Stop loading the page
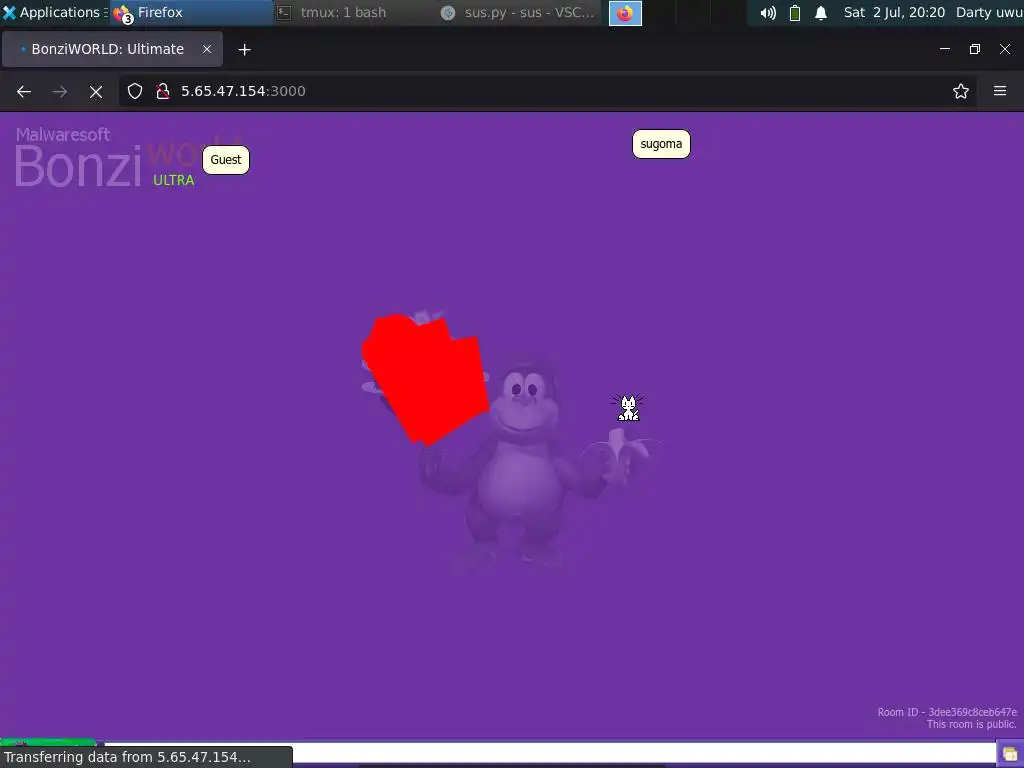Viewport: 1024px width, 768px height. (x=96, y=91)
